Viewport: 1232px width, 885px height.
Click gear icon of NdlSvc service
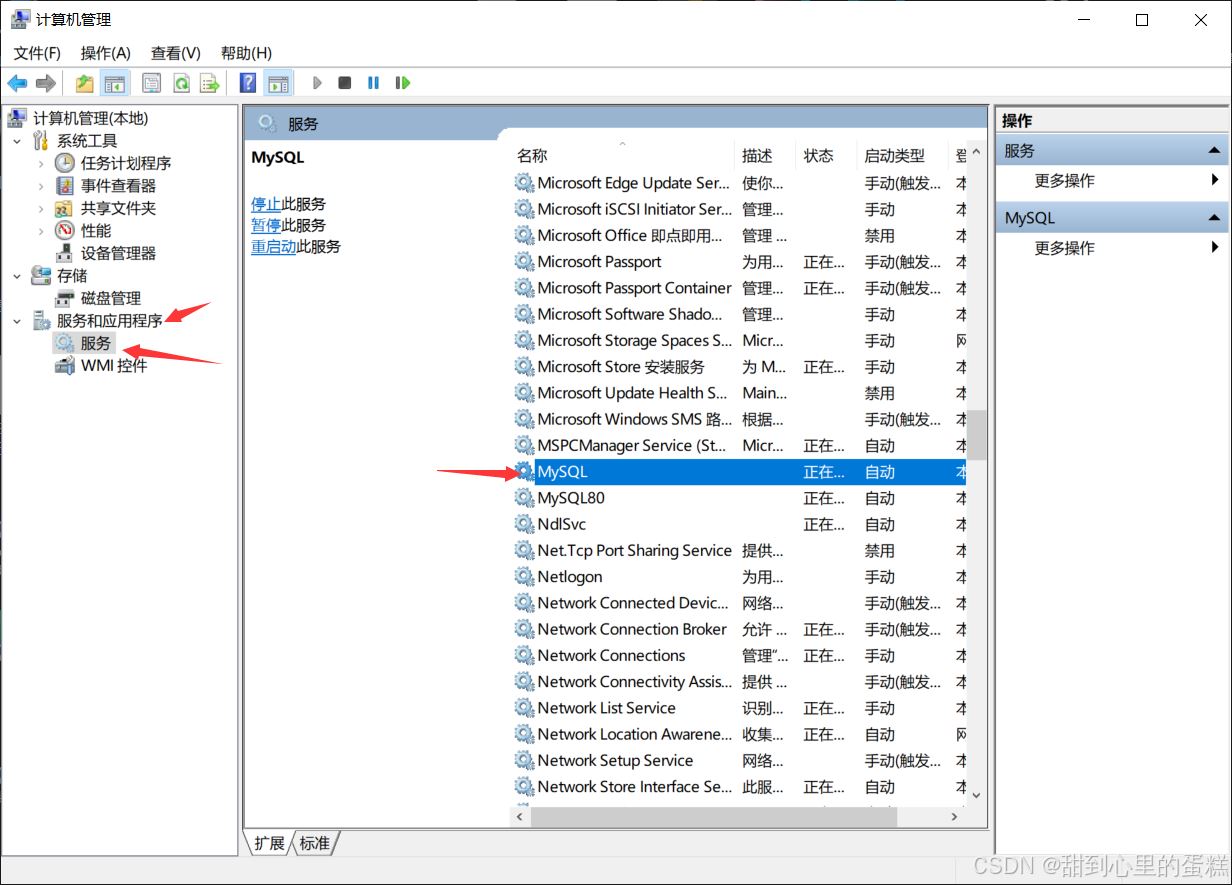(x=524, y=524)
